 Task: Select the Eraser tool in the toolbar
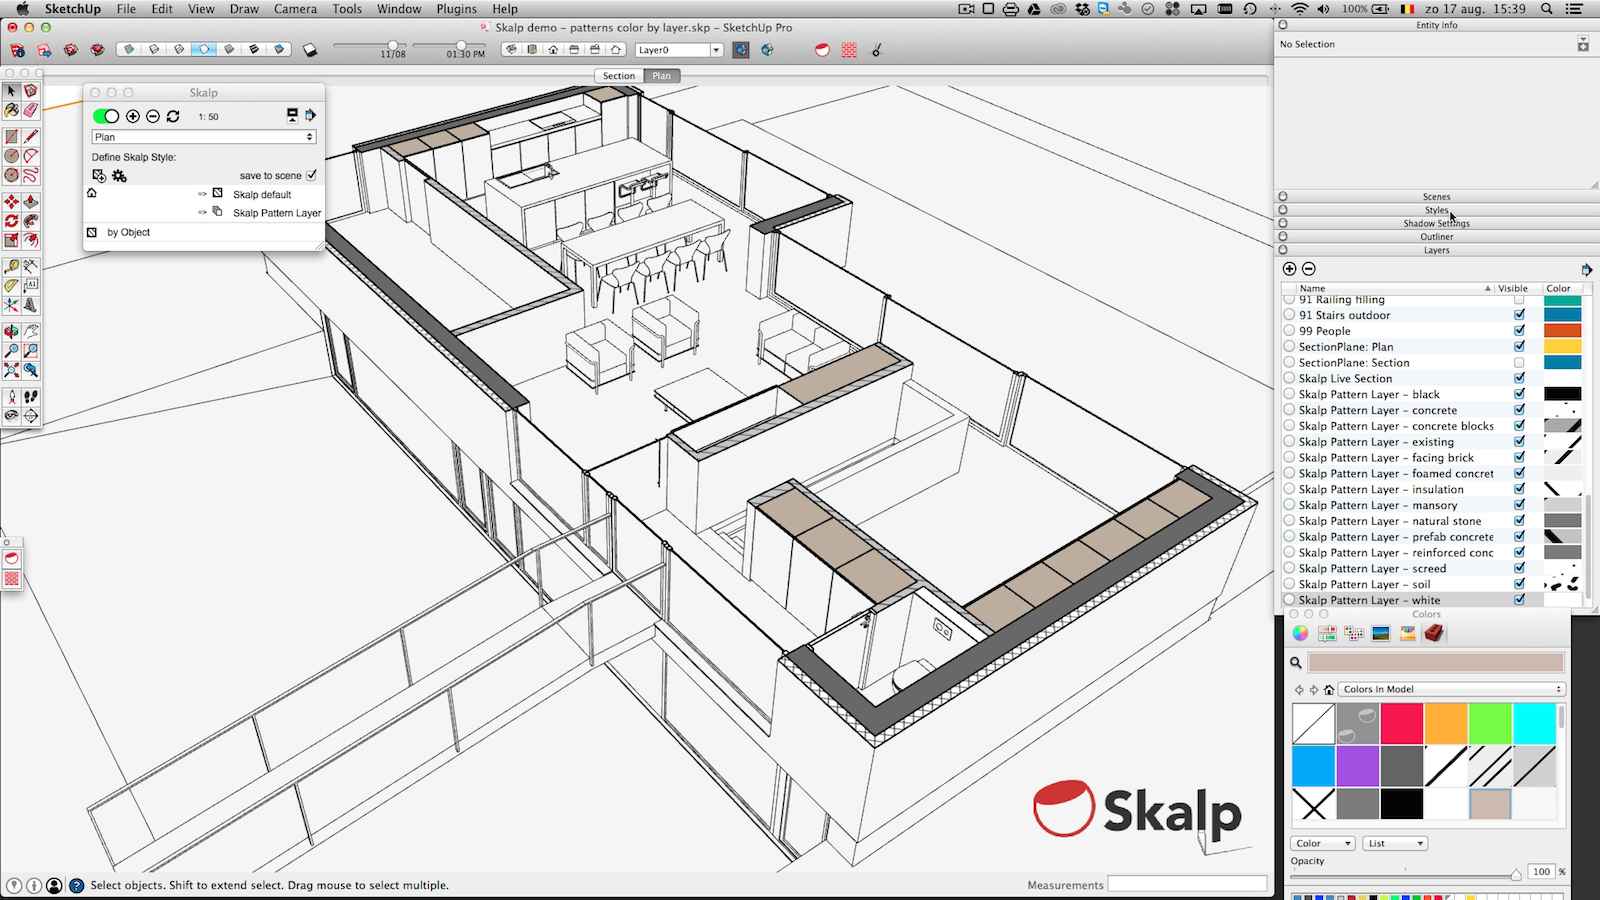coord(31,110)
